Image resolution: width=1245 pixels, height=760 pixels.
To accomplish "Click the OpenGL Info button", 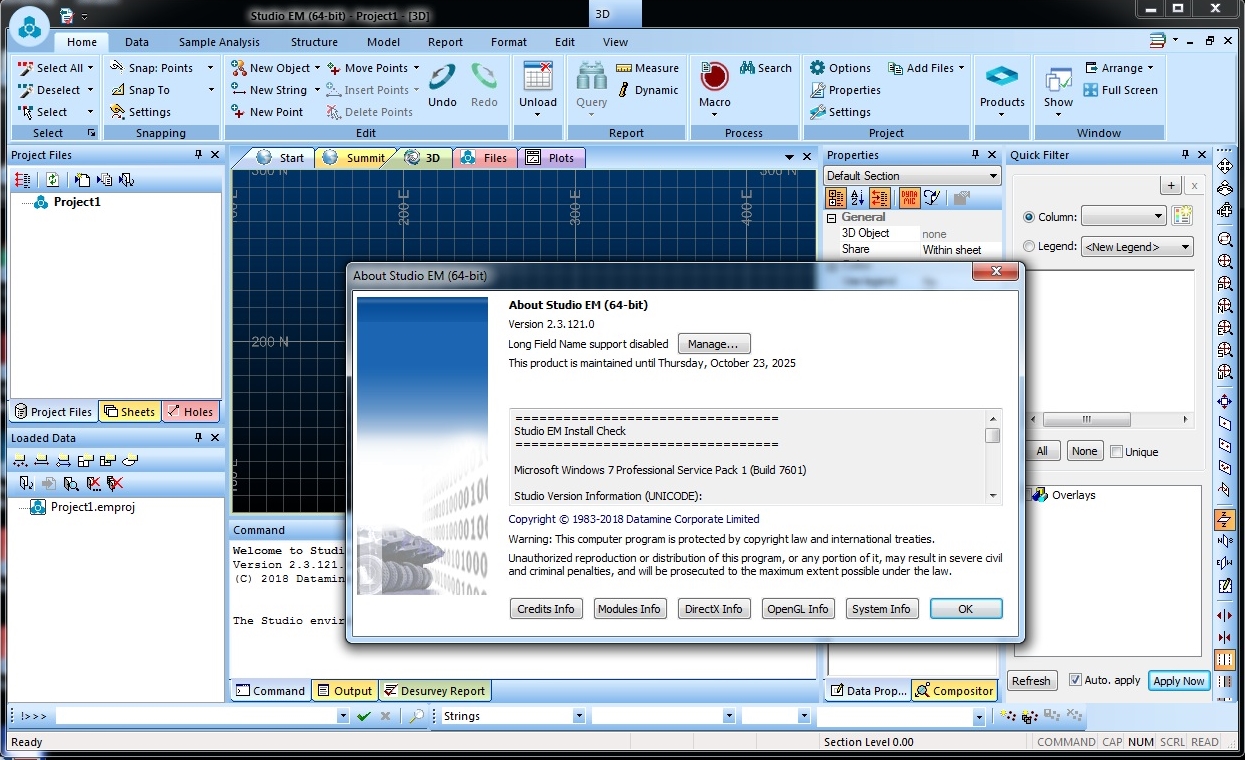I will [x=797, y=609].
